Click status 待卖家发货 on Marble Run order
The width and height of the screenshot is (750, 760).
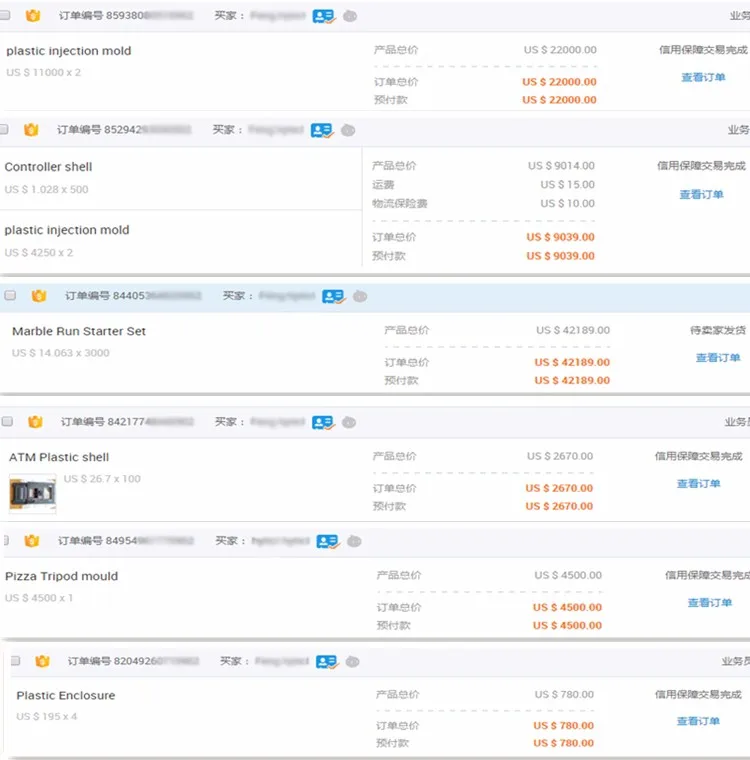[718, 331]
